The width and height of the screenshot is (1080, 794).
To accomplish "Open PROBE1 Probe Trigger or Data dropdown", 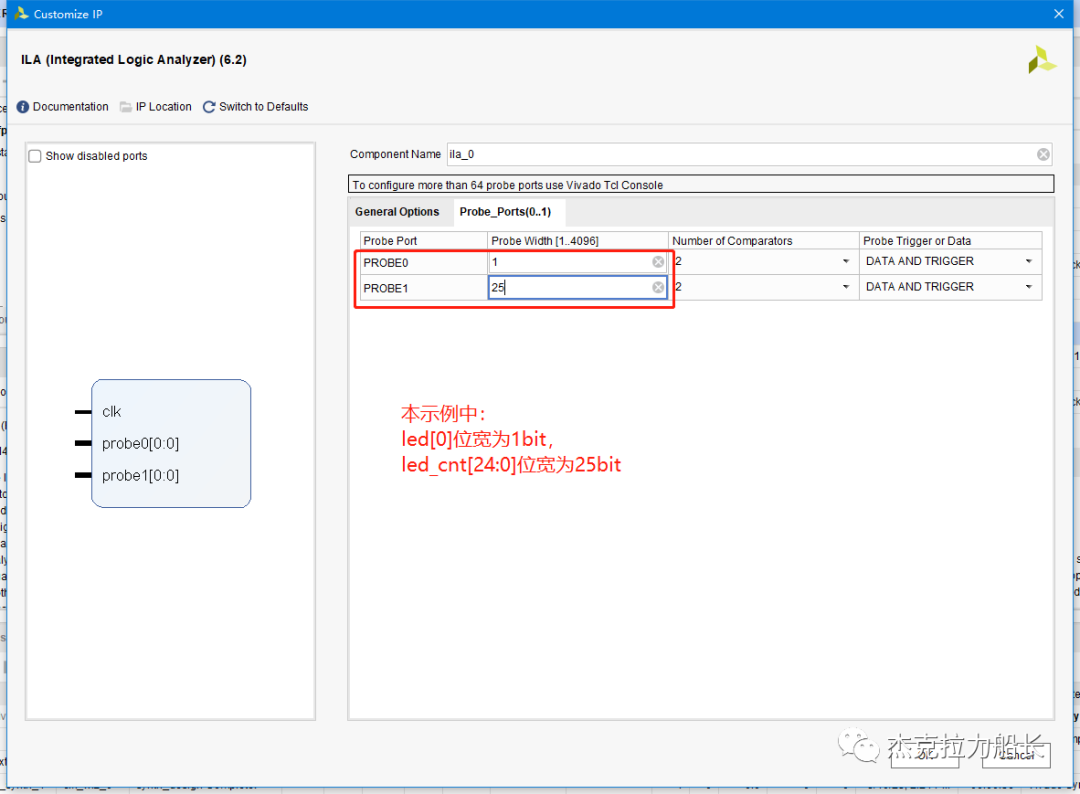I will pos(1028,287).
